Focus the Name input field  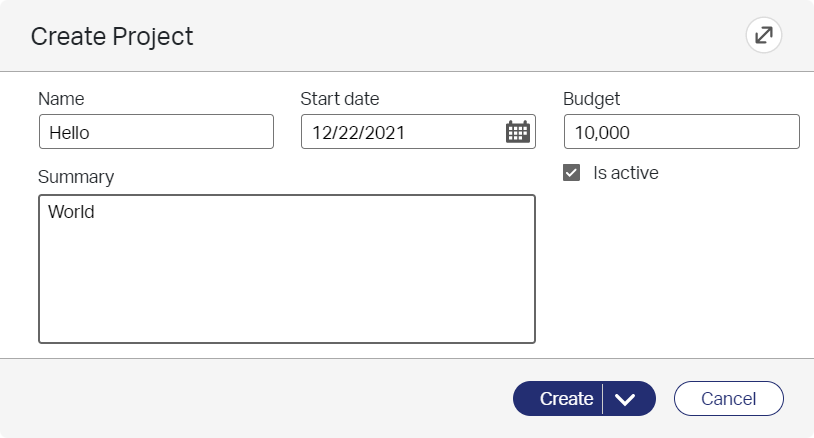tap(156, 132)
